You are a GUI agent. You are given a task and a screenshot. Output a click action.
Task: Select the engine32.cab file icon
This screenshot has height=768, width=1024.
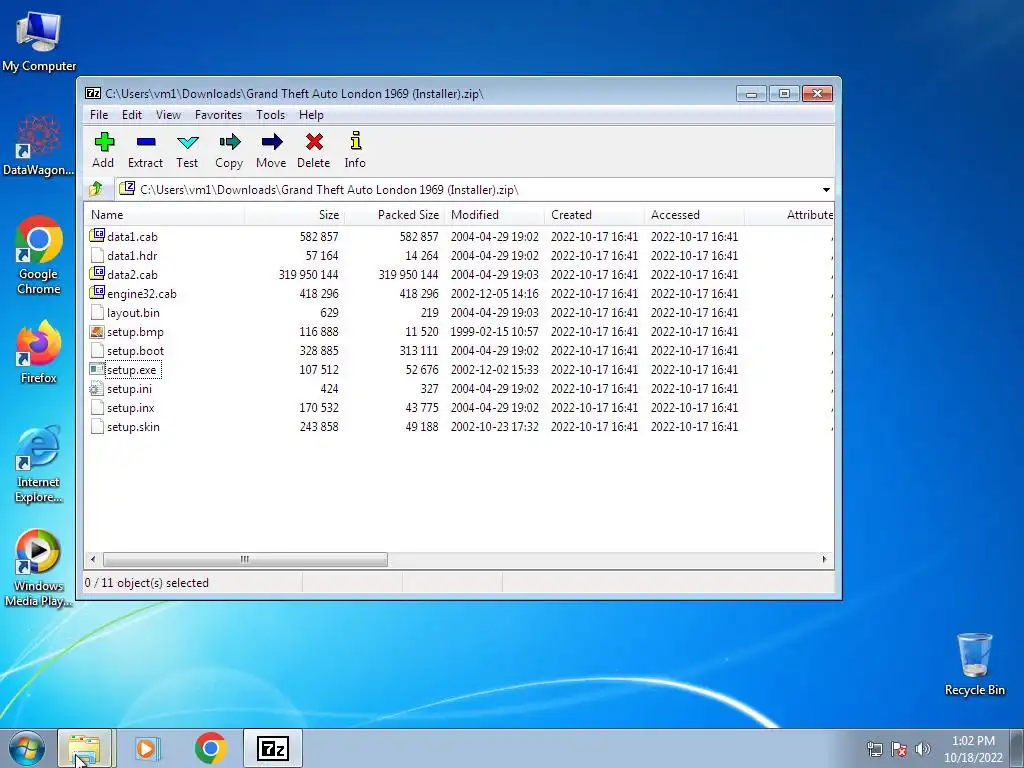pyautogui.click(x=97, y=293)
